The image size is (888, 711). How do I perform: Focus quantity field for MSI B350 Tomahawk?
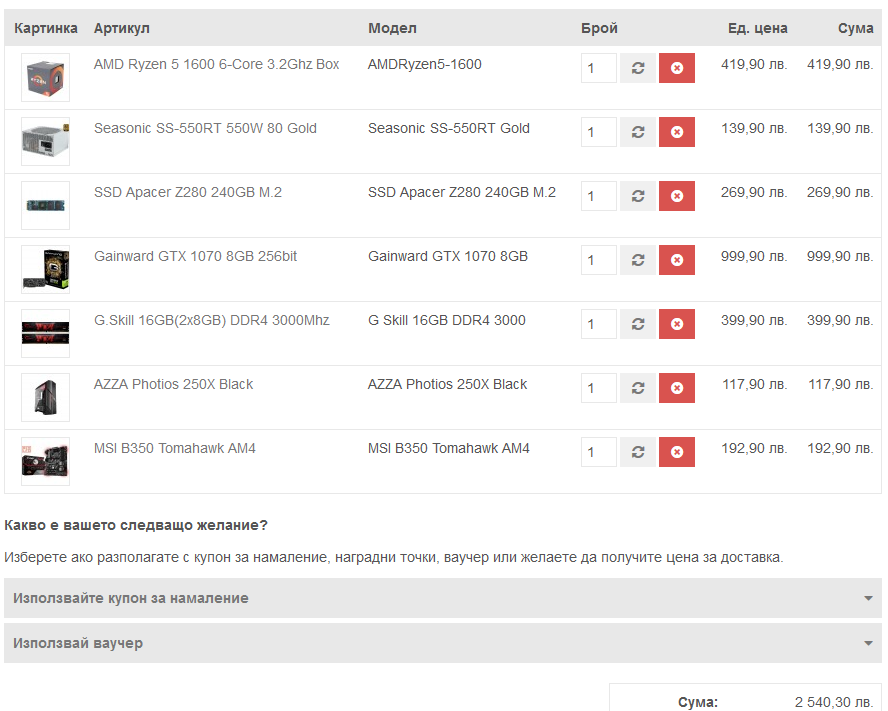tap(599, 452)
